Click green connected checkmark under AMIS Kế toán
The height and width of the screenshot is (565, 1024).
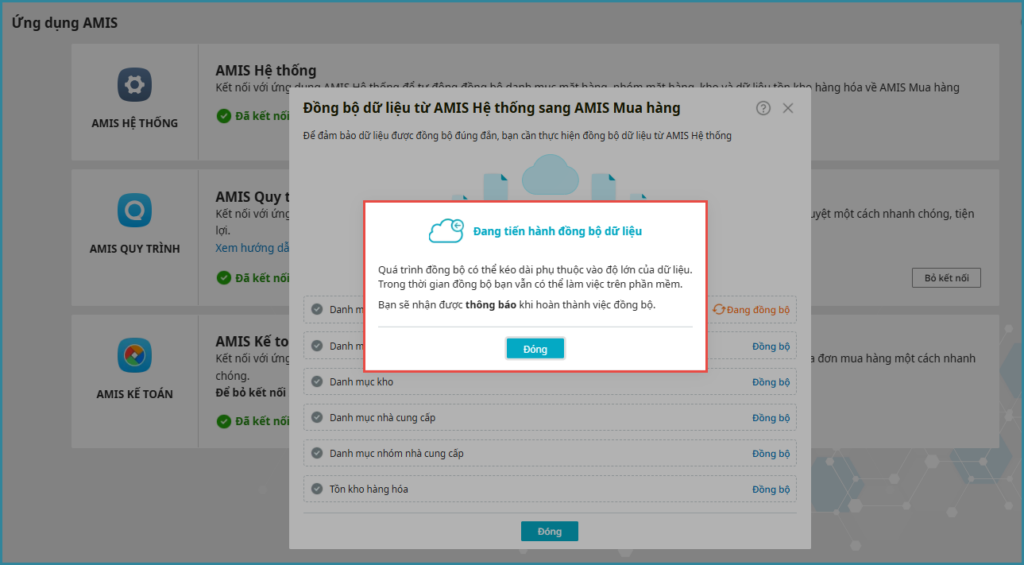coord(224,421)
